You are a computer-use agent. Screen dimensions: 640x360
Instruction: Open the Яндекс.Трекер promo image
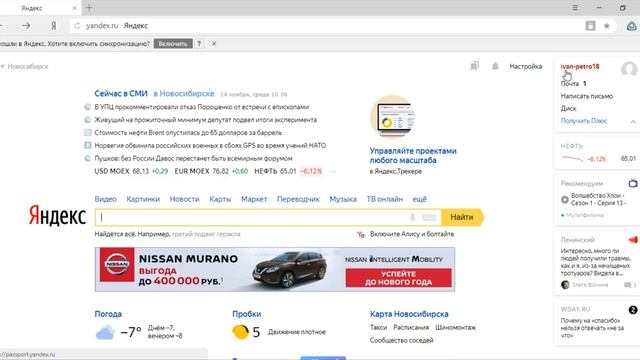392,118
